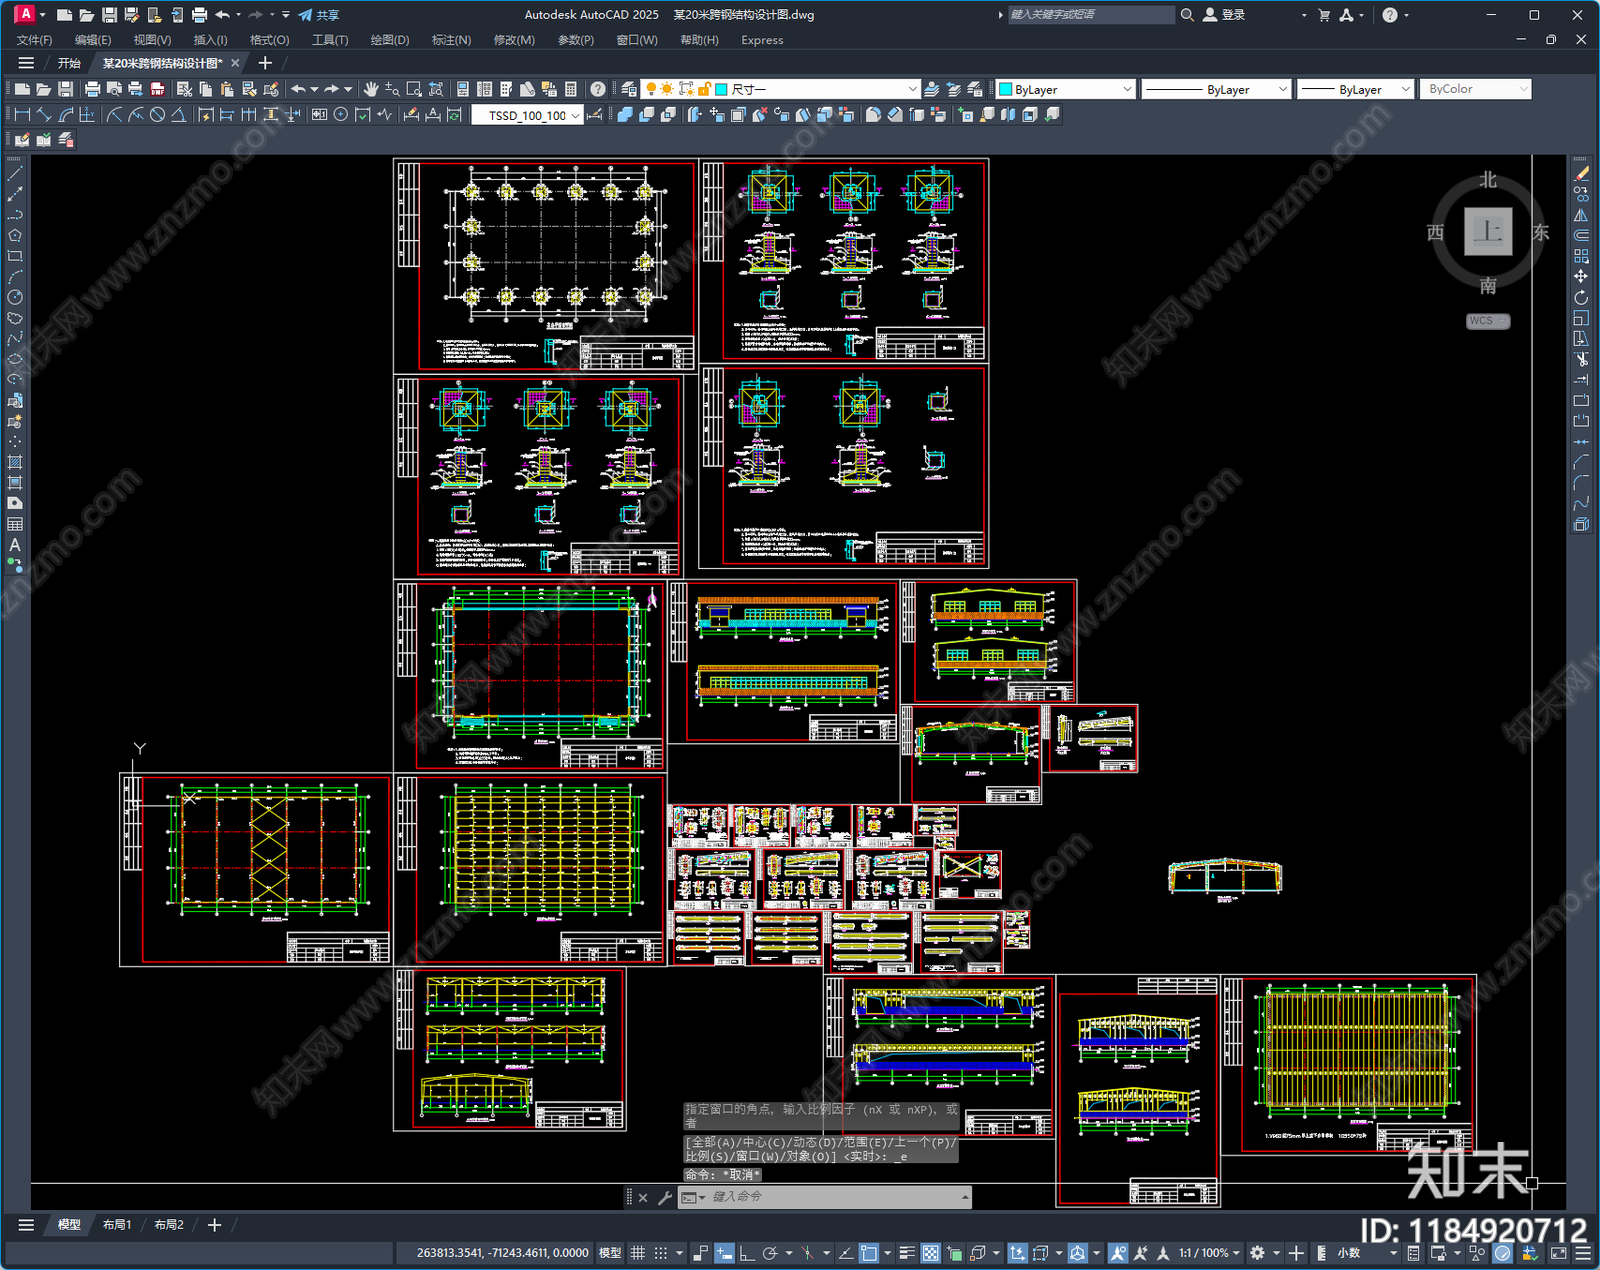The height and width of the screenshot is (1270, 1600).
Task: Click the 共享 share button
Action: coord(319,15)
